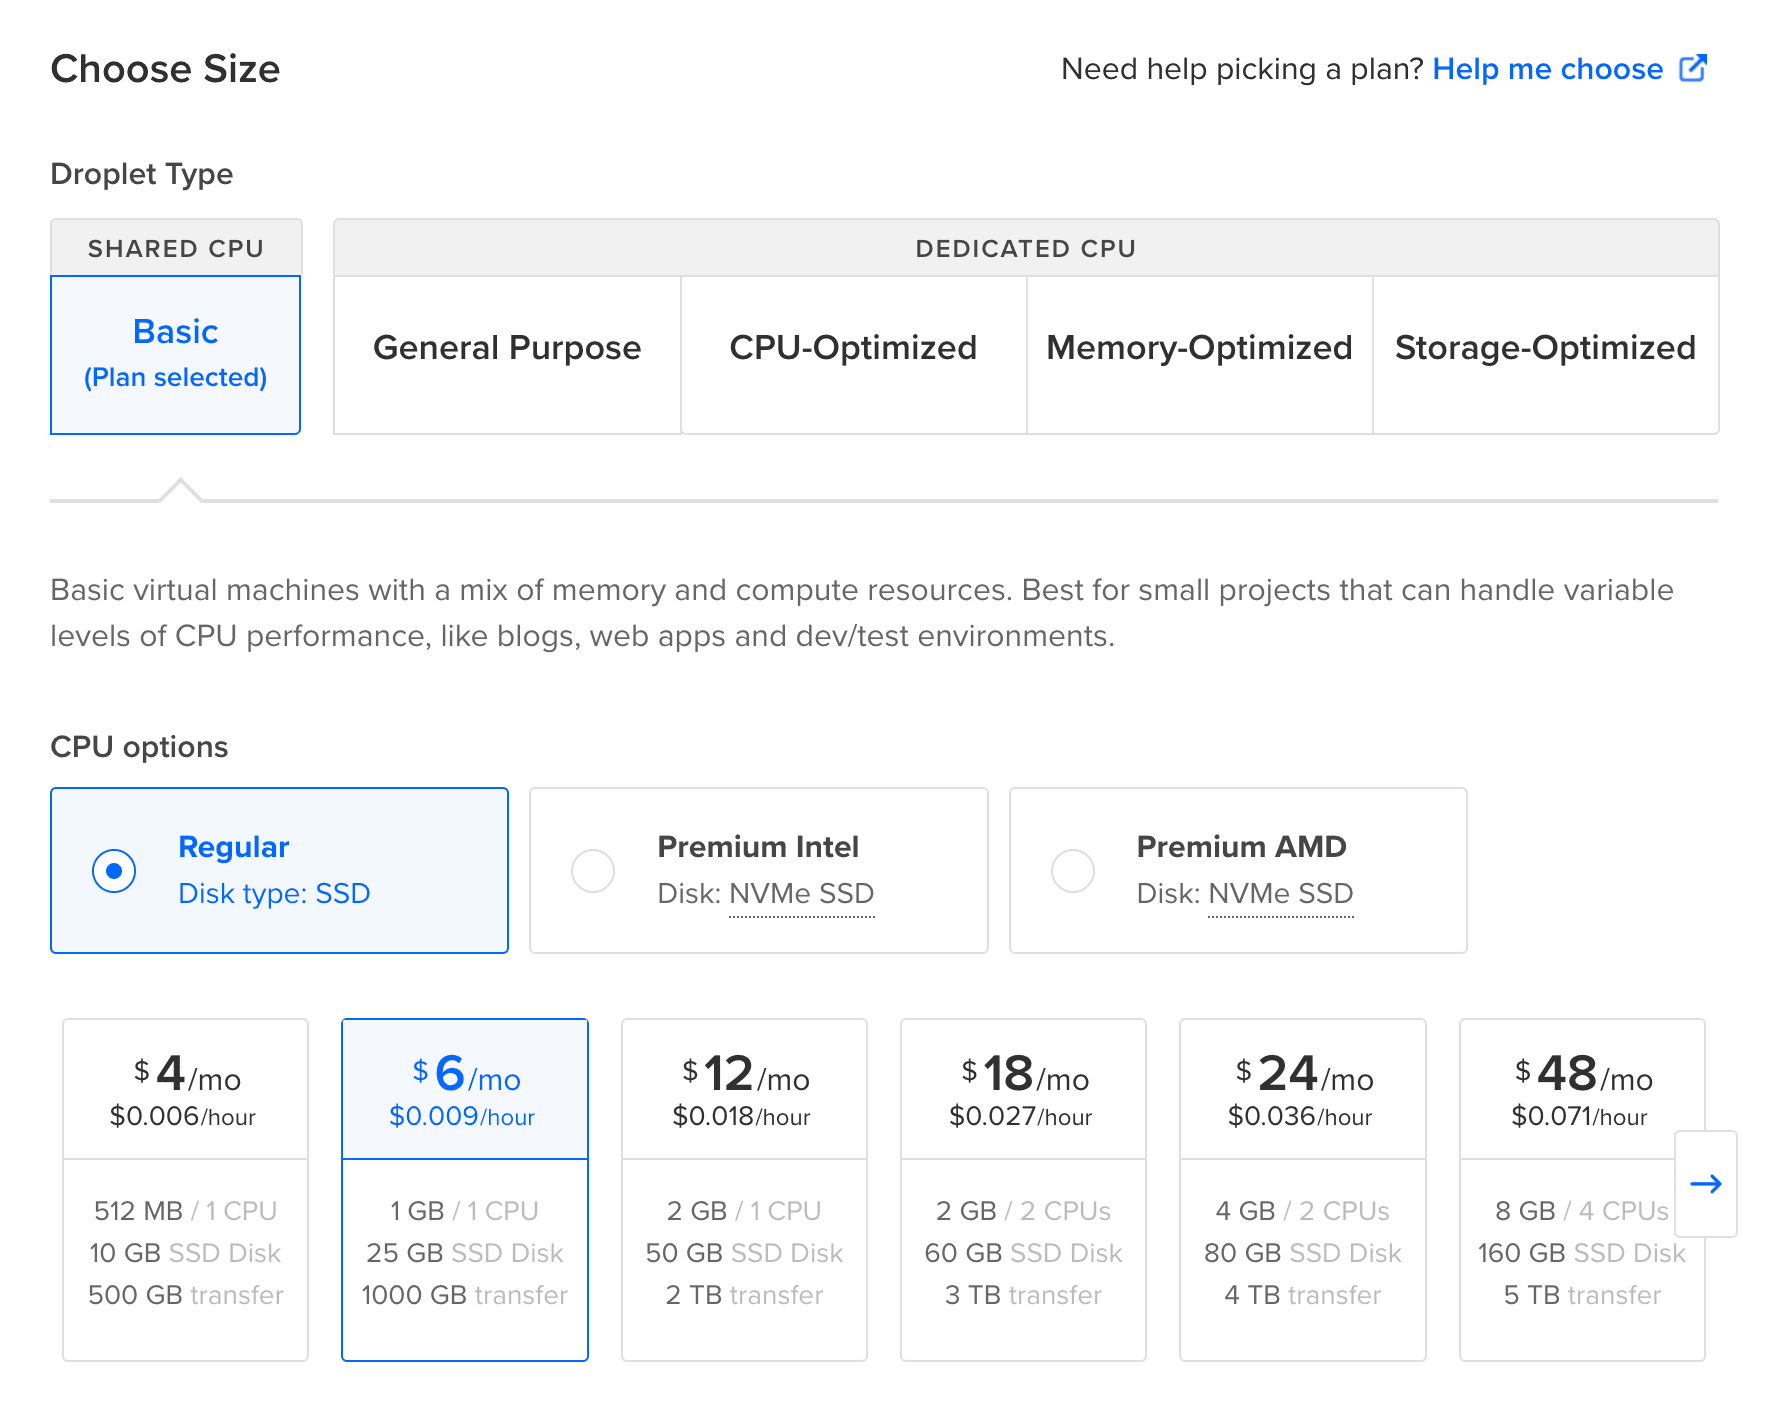This screenshot has width=1774, height=1418.
Task: Click the (Plan selected) label
Action: 176,378
